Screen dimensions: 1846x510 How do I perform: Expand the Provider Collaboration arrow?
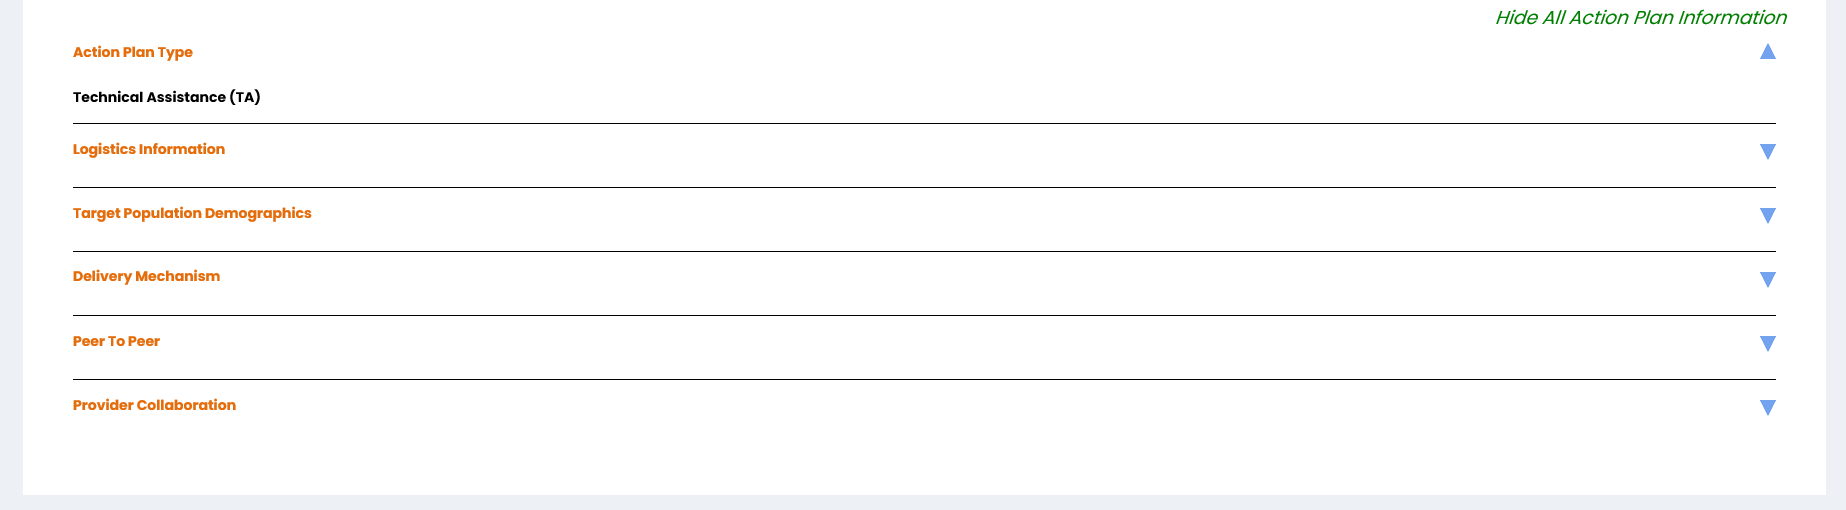point(1767,407)
